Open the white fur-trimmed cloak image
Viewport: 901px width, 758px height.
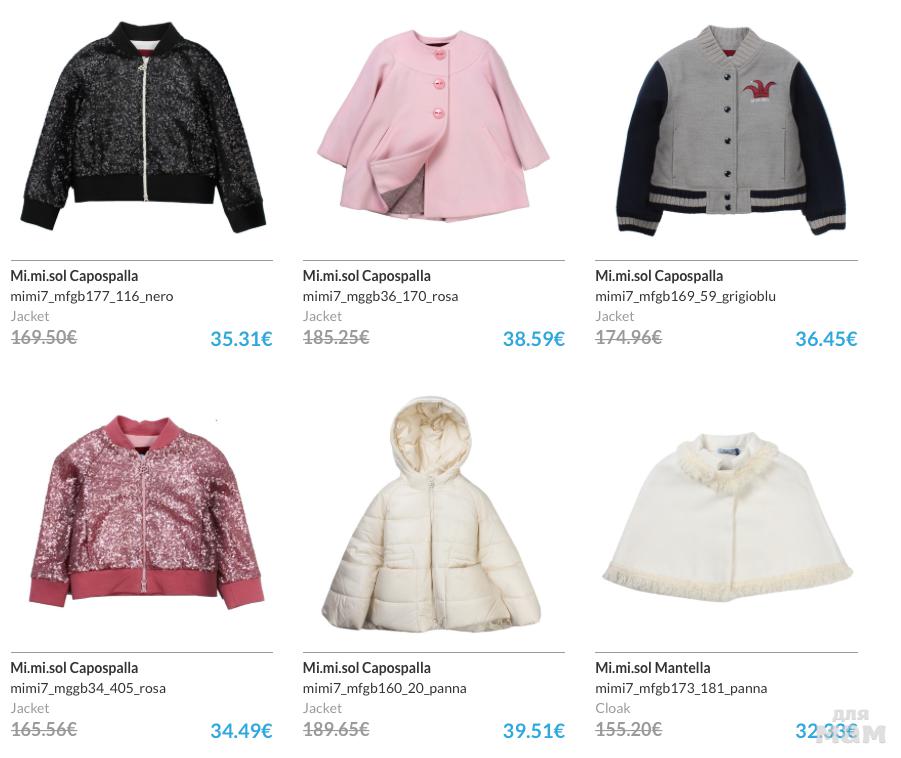pos(727,516)
